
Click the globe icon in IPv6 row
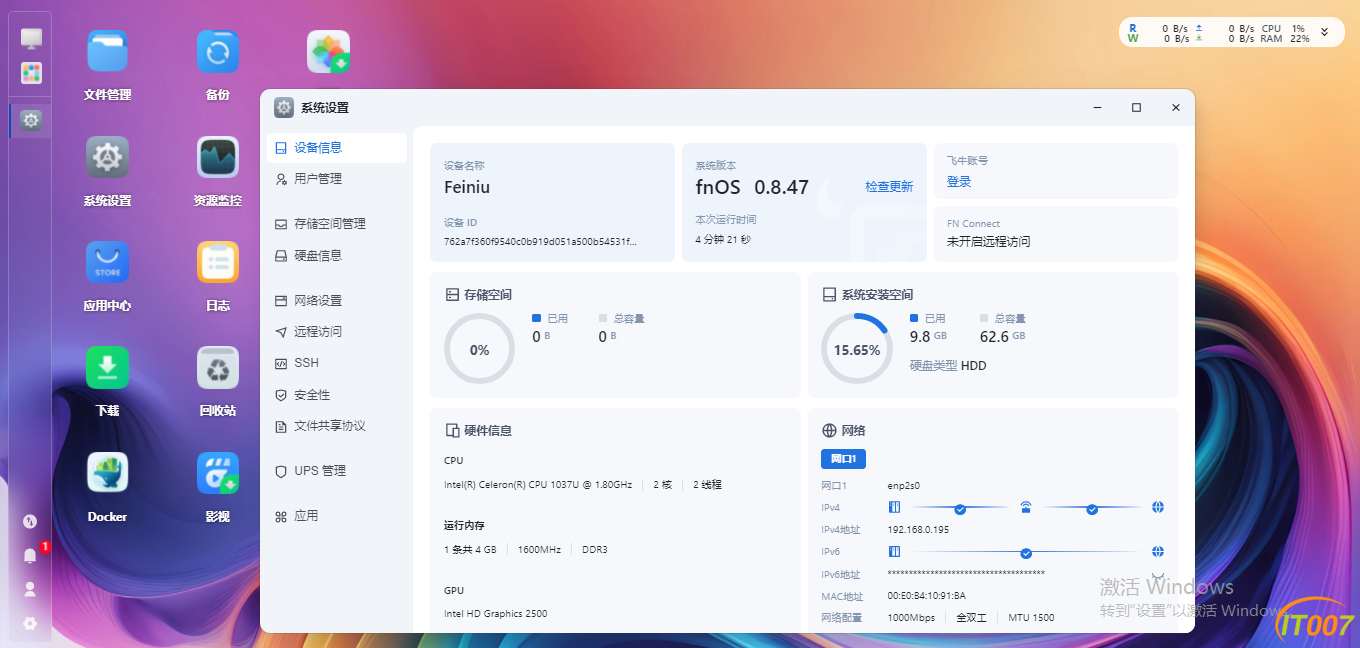(1158, 551)
